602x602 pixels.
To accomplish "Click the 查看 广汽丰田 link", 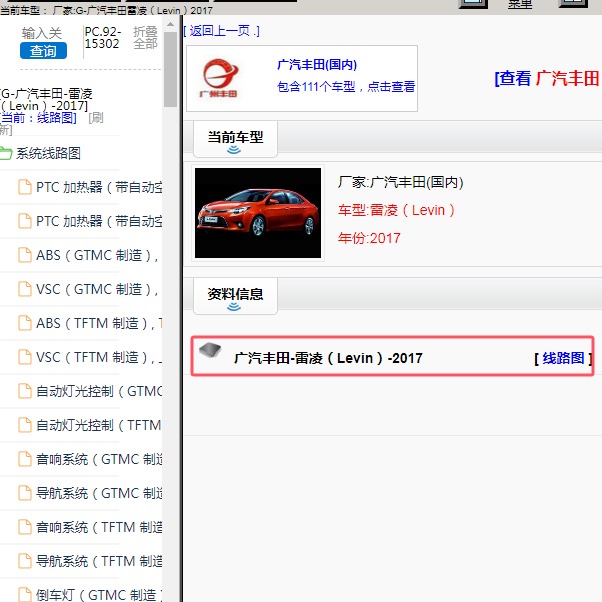I will [x=547, y=78].
